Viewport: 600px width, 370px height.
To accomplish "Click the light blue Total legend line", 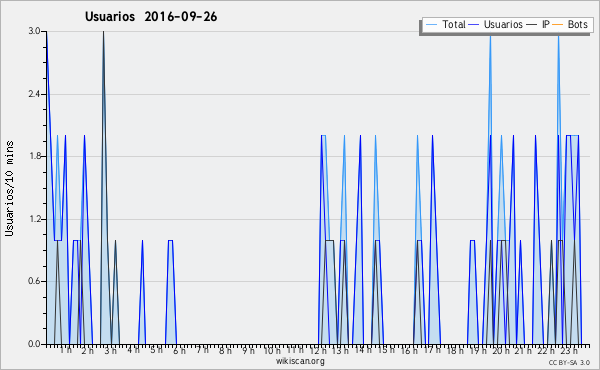I will [x=431, y=25].
